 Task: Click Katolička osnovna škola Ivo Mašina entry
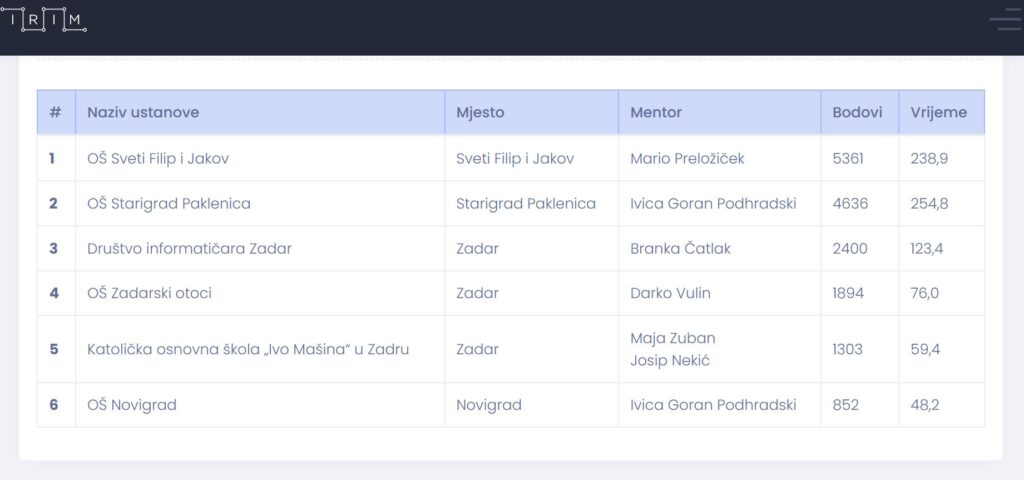coord(248,349)
